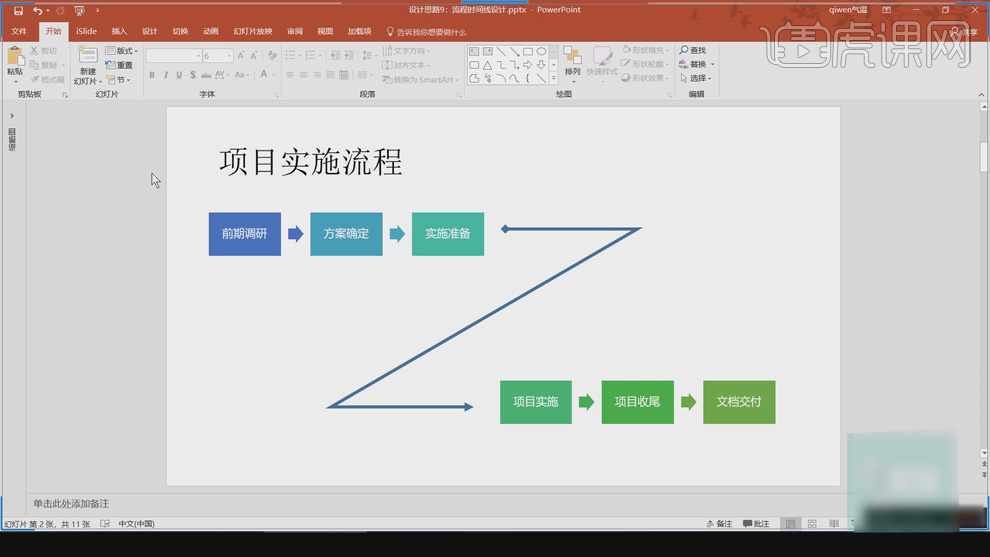Collapse the ribbon with the chevron

981,95
